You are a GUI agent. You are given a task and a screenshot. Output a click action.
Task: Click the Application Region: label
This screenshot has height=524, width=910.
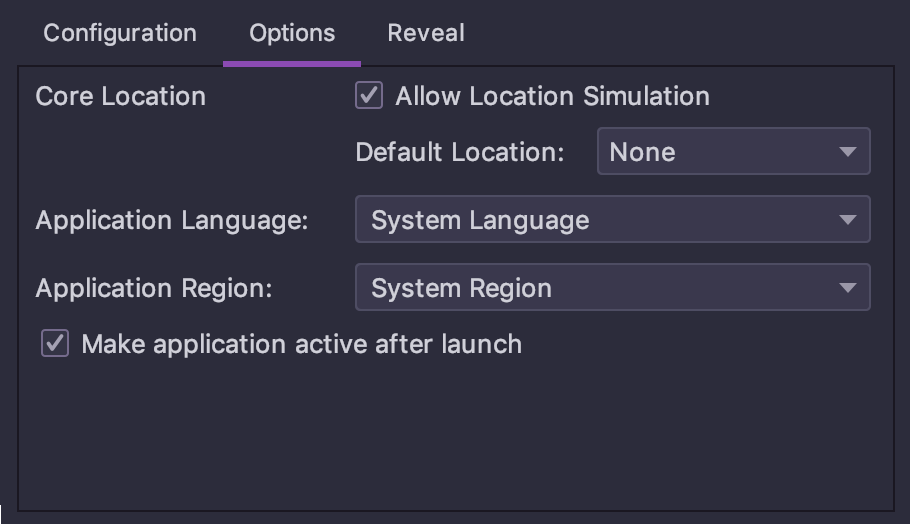154,288
